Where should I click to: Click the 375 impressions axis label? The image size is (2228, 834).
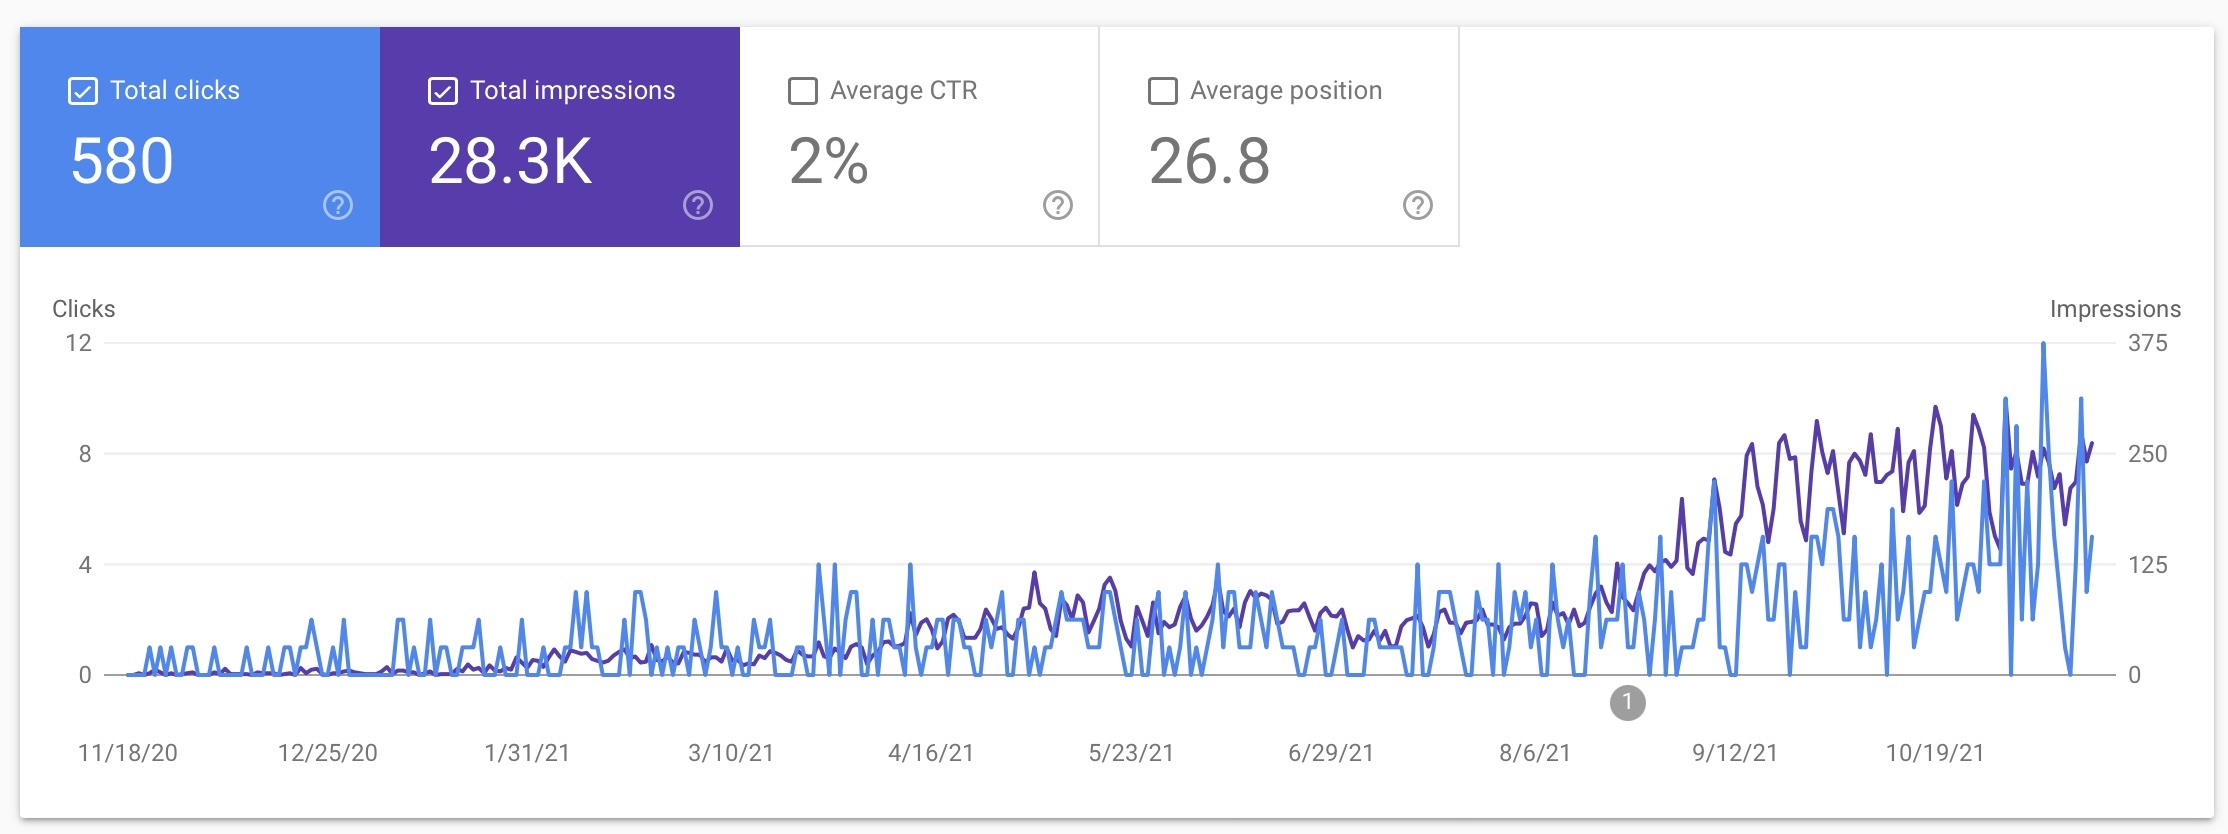point(2147,343)
